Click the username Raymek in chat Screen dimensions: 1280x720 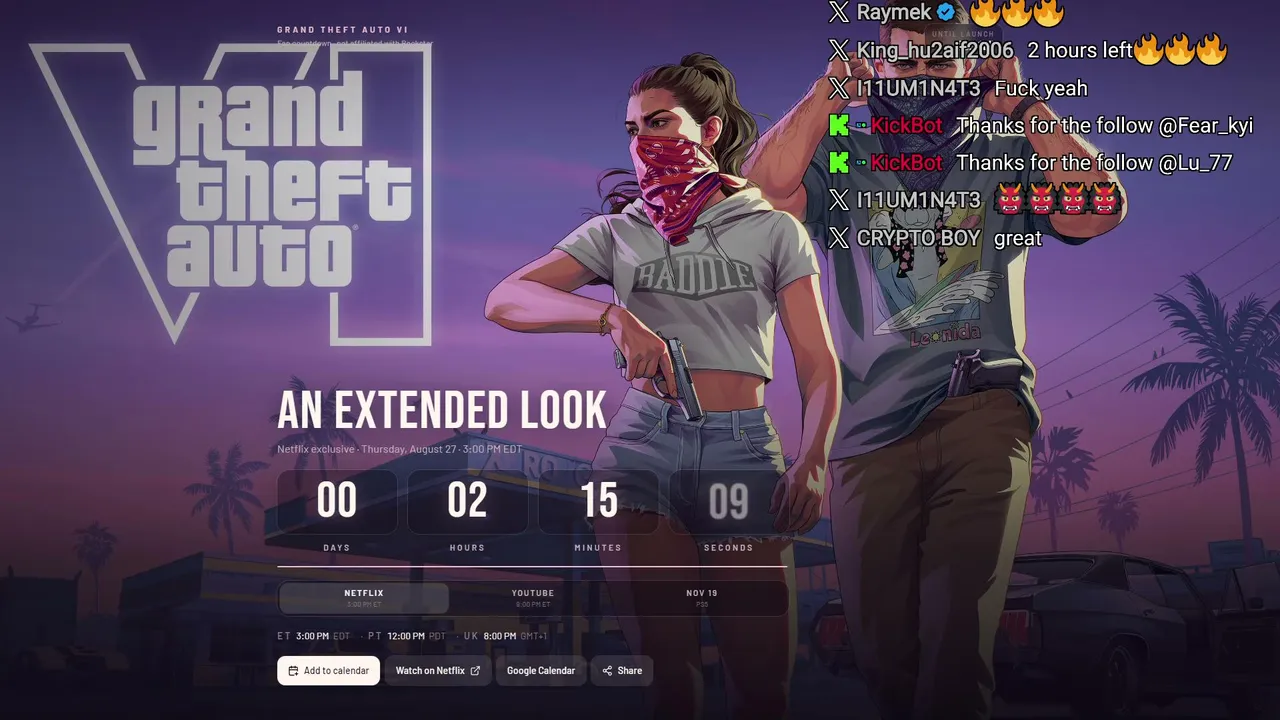pos(894,12)
